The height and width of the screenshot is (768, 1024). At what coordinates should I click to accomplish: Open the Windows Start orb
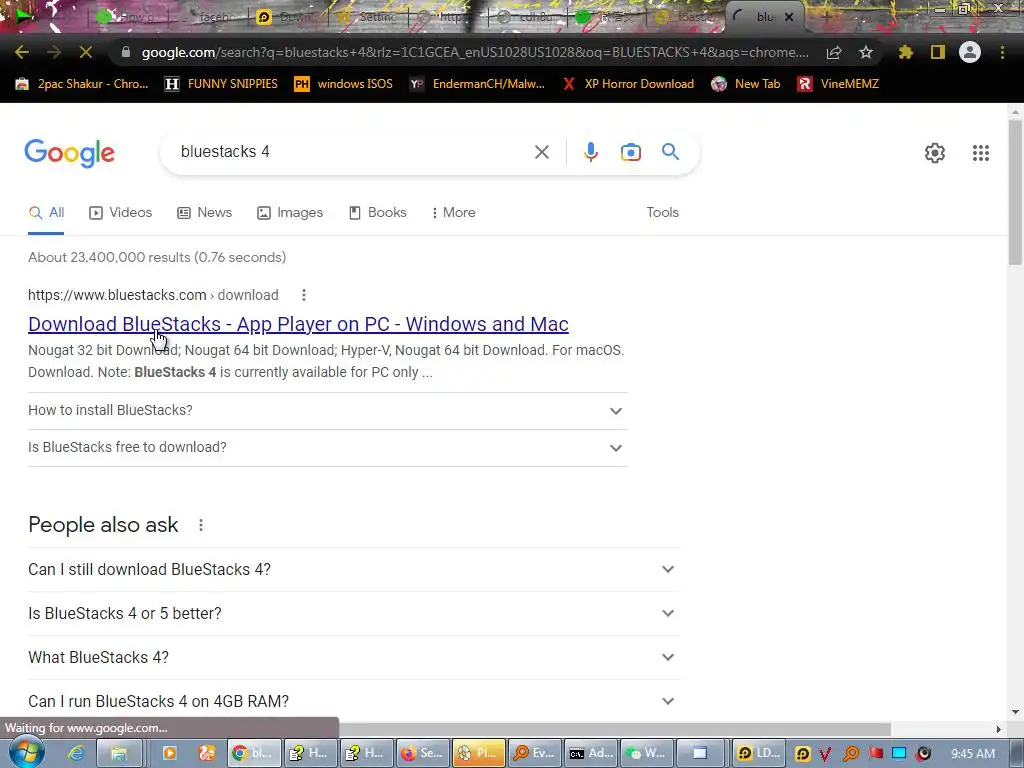25,753
